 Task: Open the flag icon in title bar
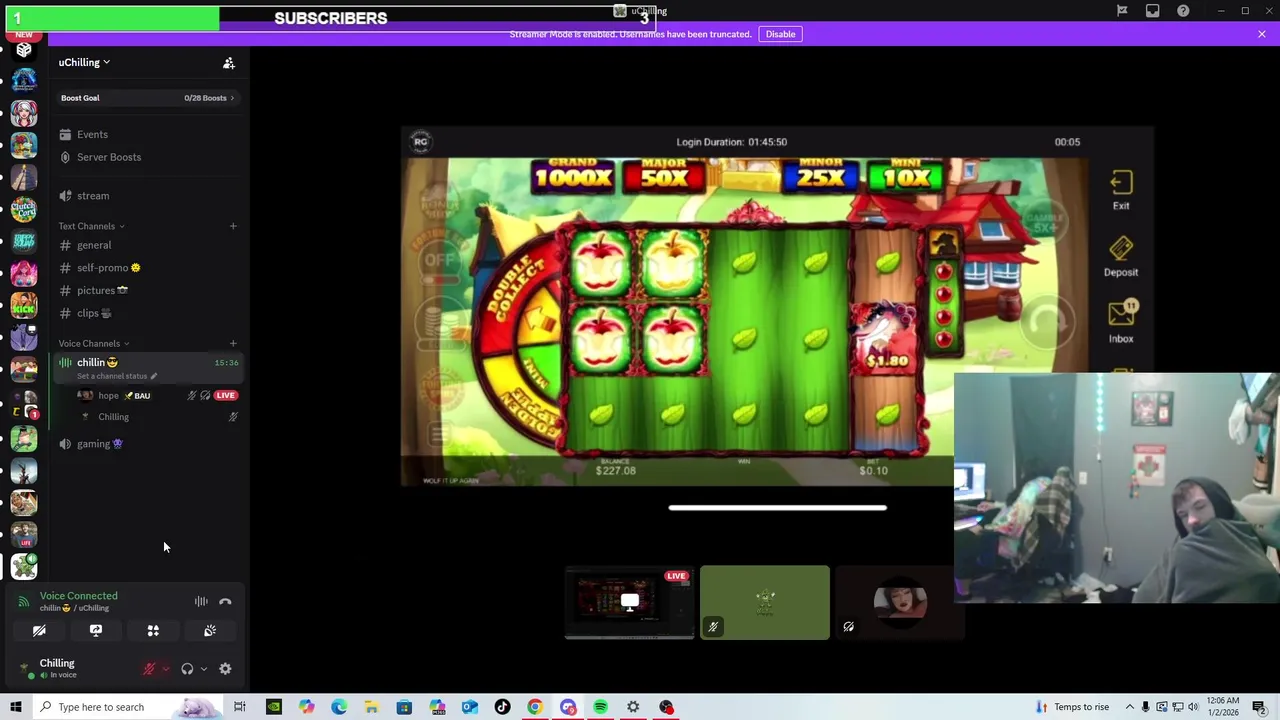click(1122, 11)
